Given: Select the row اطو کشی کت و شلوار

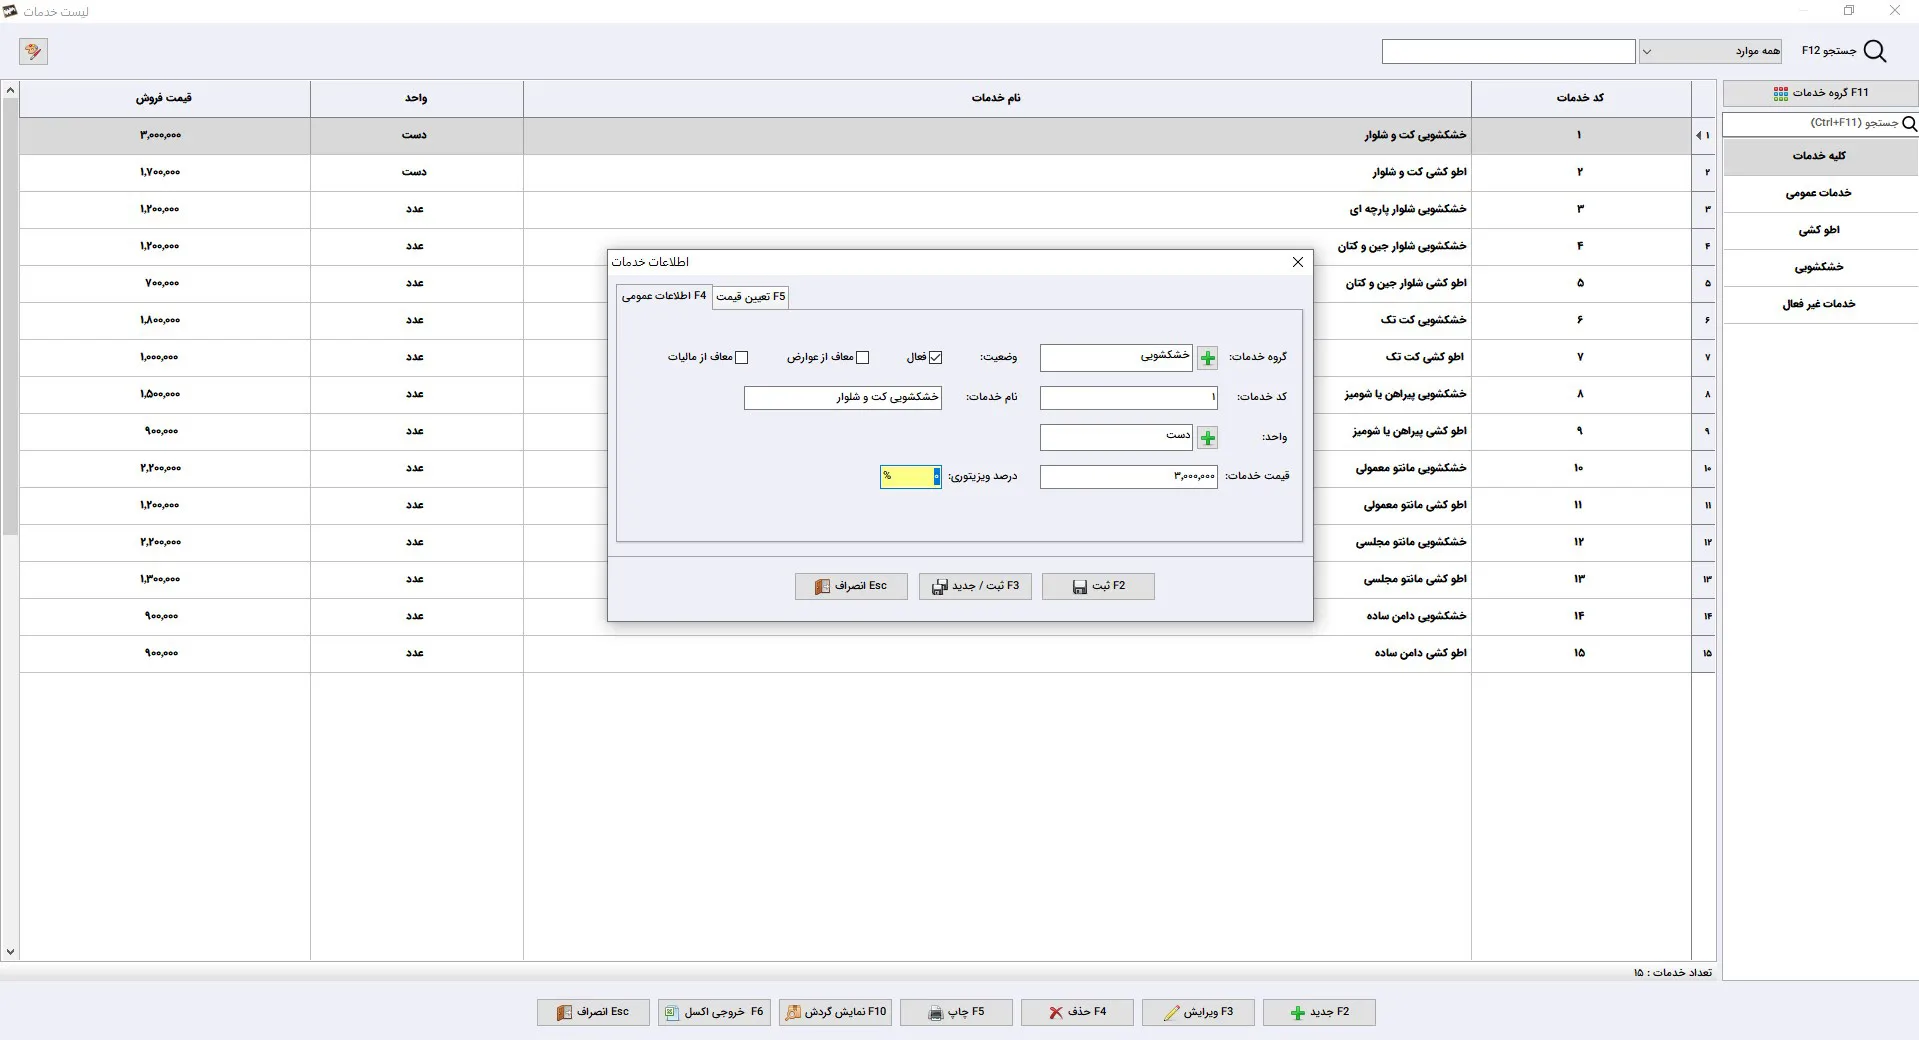Looking at the screenshot, I should tap(866, 172).
